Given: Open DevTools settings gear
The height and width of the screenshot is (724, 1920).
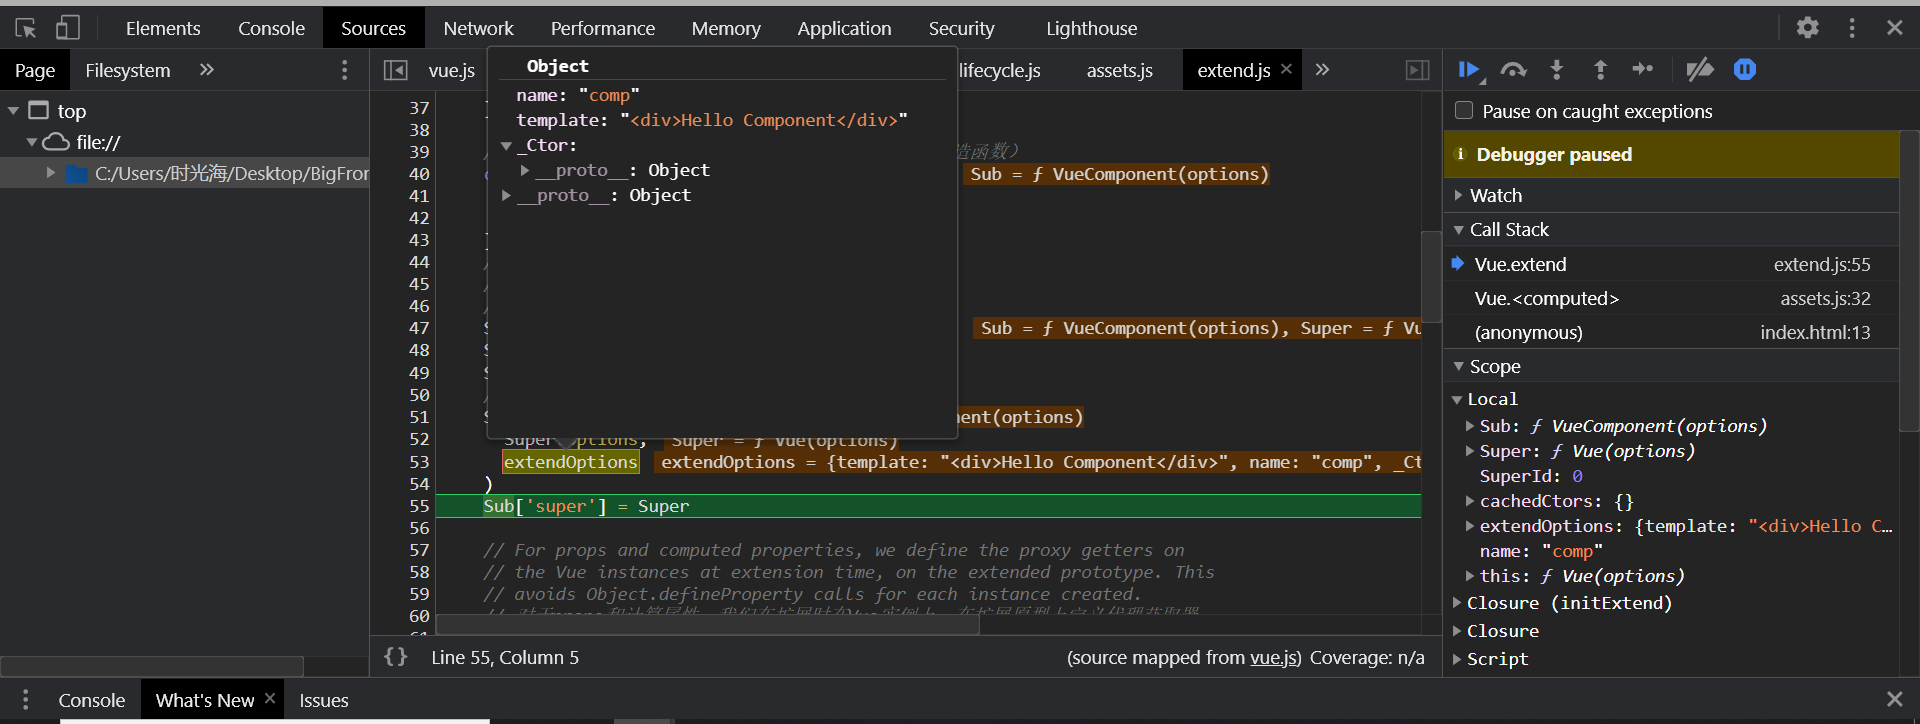Looking at the screenshot, I should (x=1807, y=28).
